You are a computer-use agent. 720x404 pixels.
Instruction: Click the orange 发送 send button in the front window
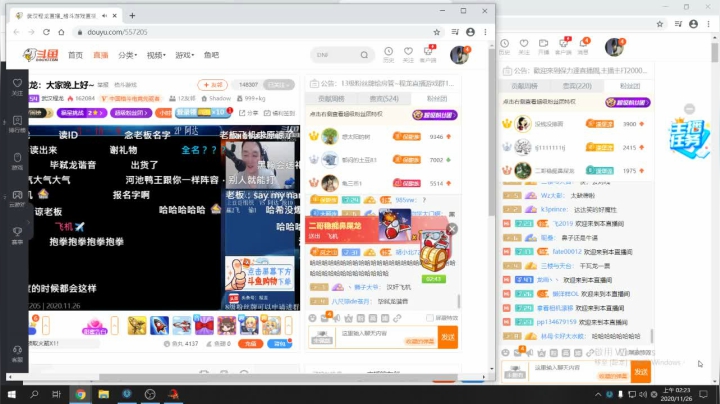448,337
